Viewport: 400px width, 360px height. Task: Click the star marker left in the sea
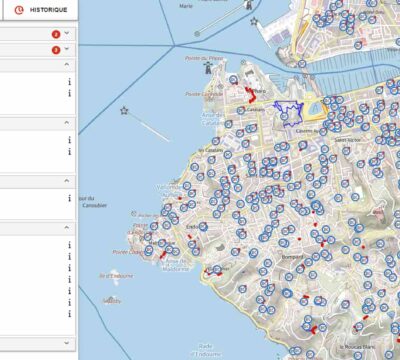(124, 110)
